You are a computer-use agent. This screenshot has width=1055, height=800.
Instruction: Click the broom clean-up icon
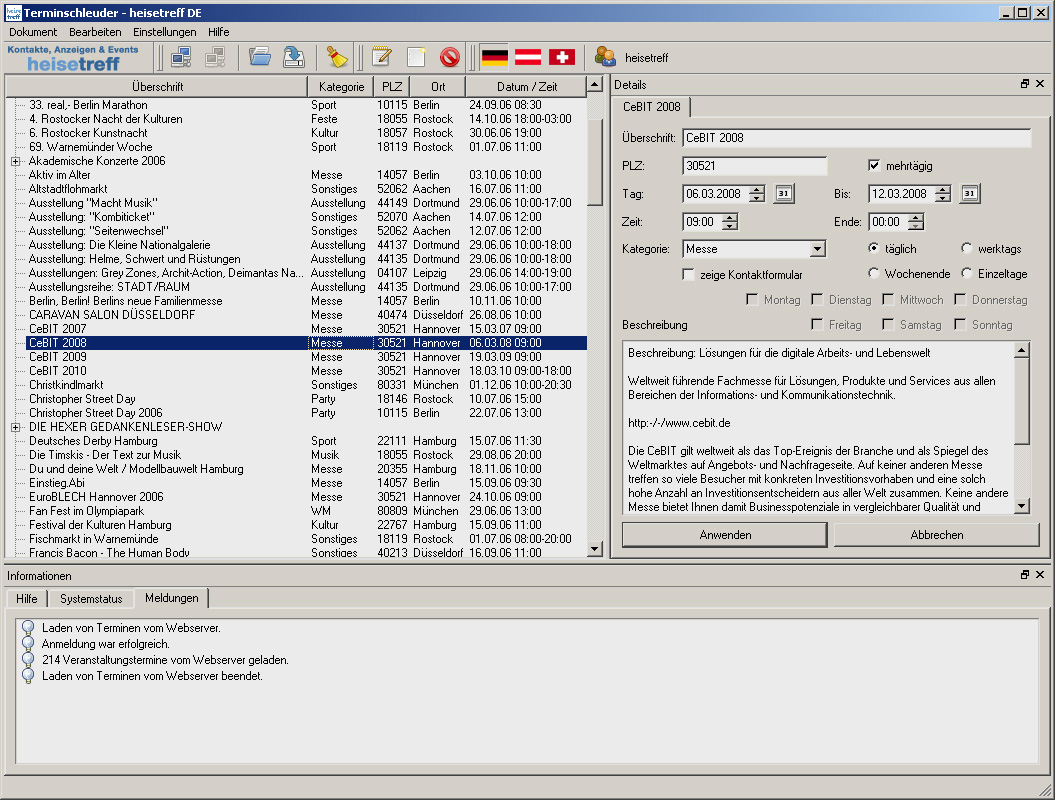coord(337,58)
